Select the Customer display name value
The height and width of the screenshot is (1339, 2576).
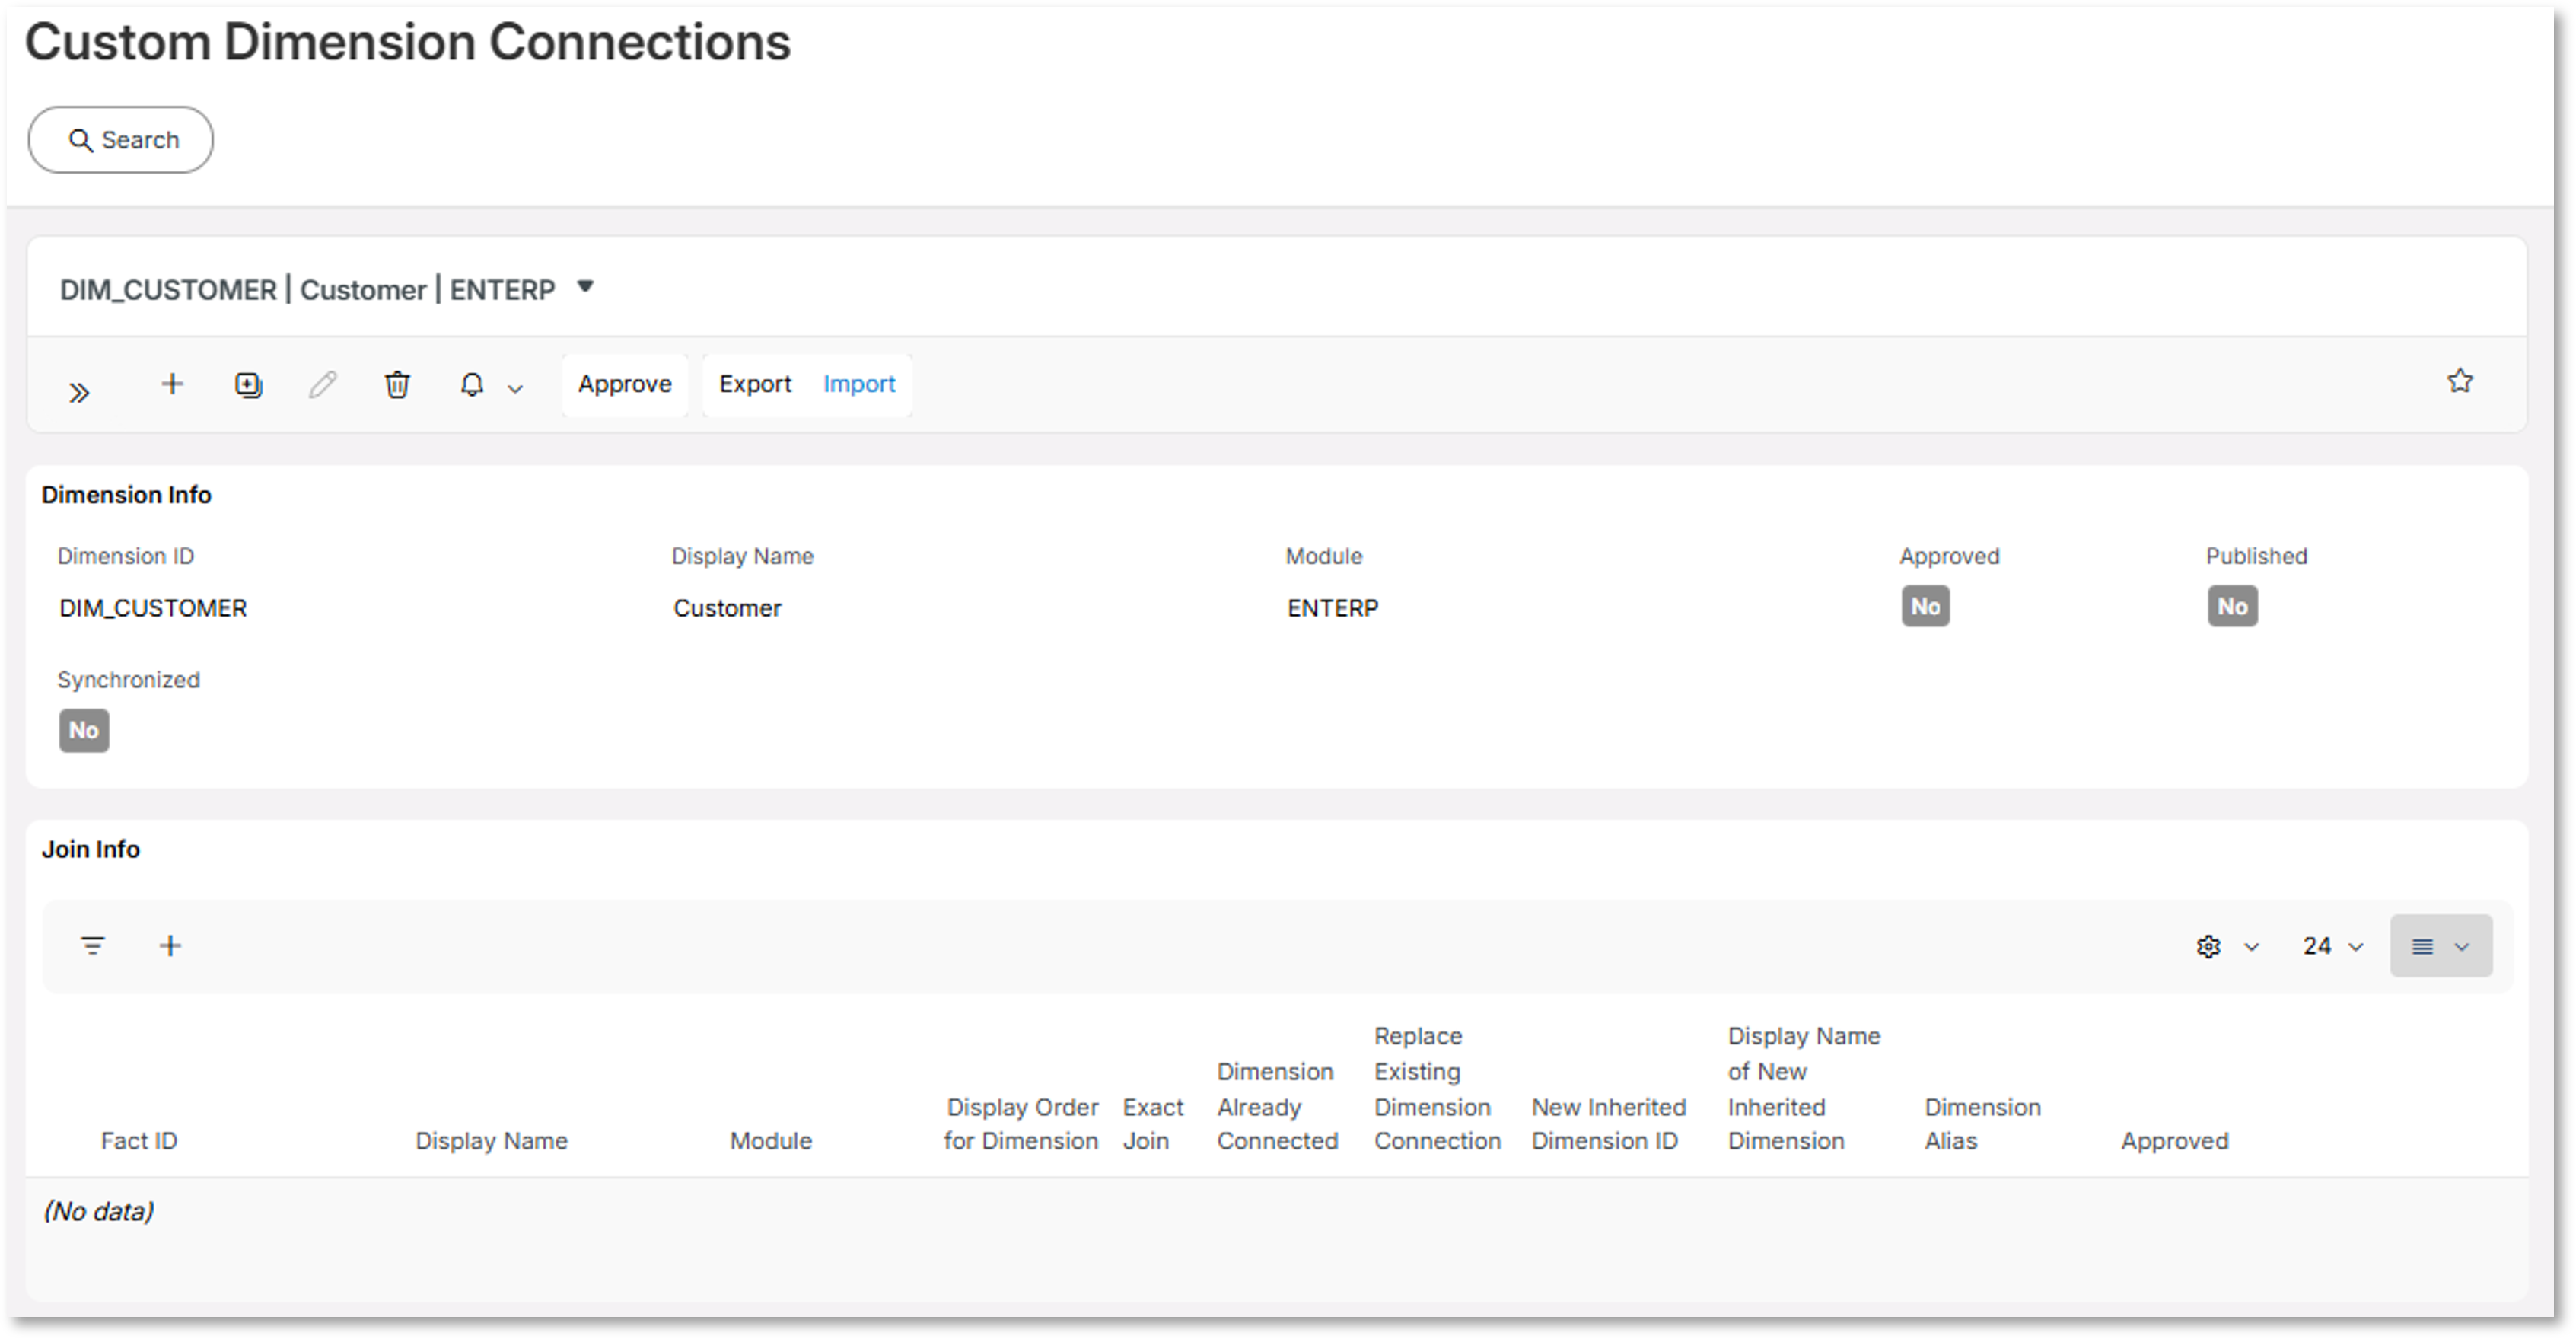coord(727,608)
